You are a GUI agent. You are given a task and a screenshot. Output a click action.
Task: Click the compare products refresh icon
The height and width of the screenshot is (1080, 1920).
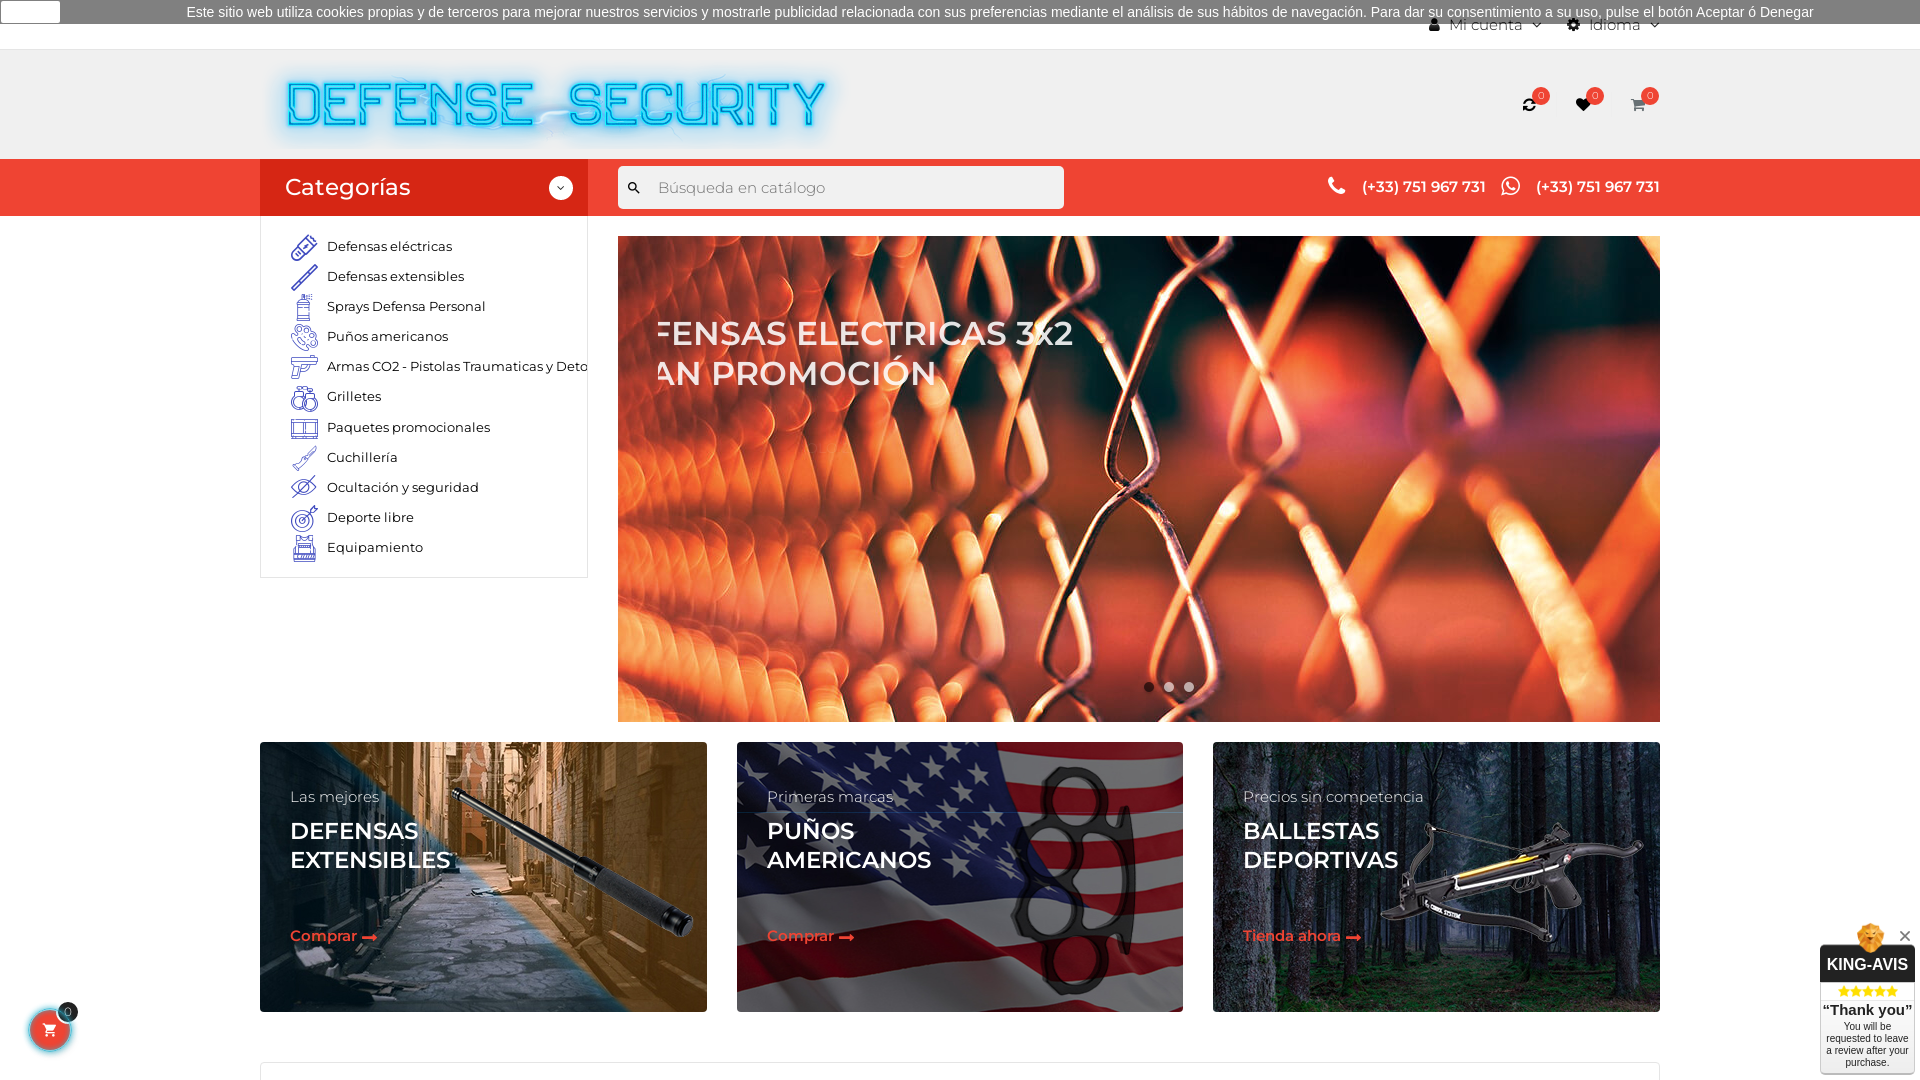1529,105
